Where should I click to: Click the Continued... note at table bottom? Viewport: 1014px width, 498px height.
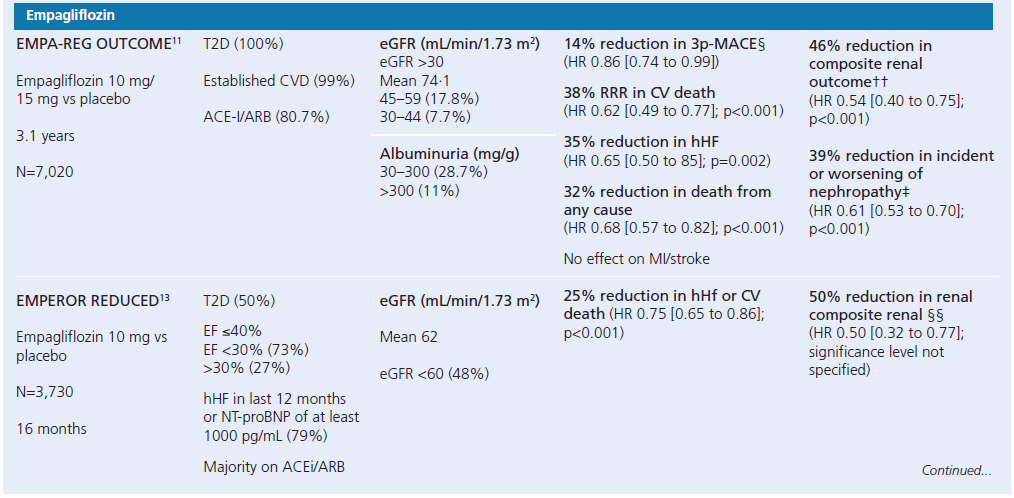coord(957,470)
